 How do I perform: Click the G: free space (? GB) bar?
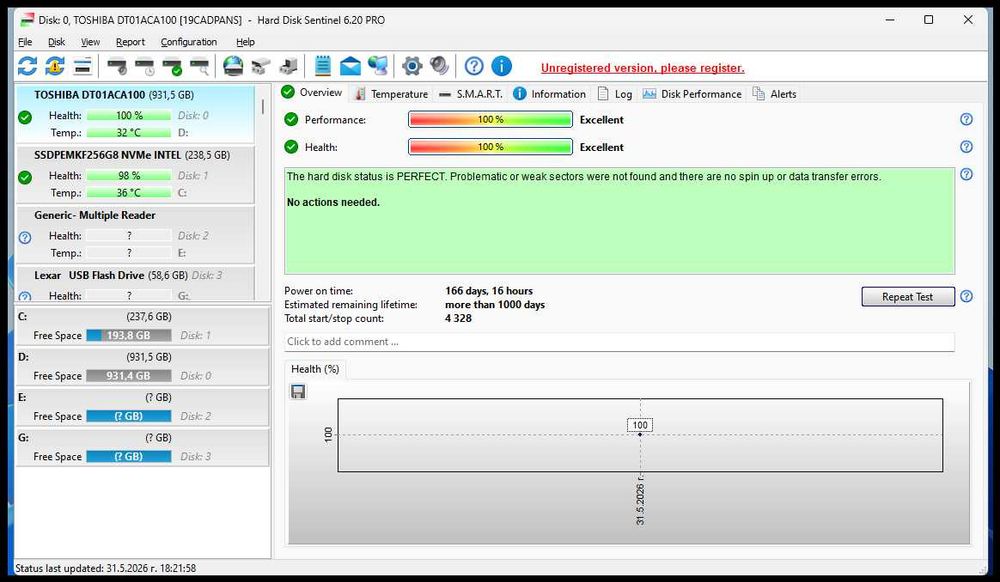(x=128, y=456)
